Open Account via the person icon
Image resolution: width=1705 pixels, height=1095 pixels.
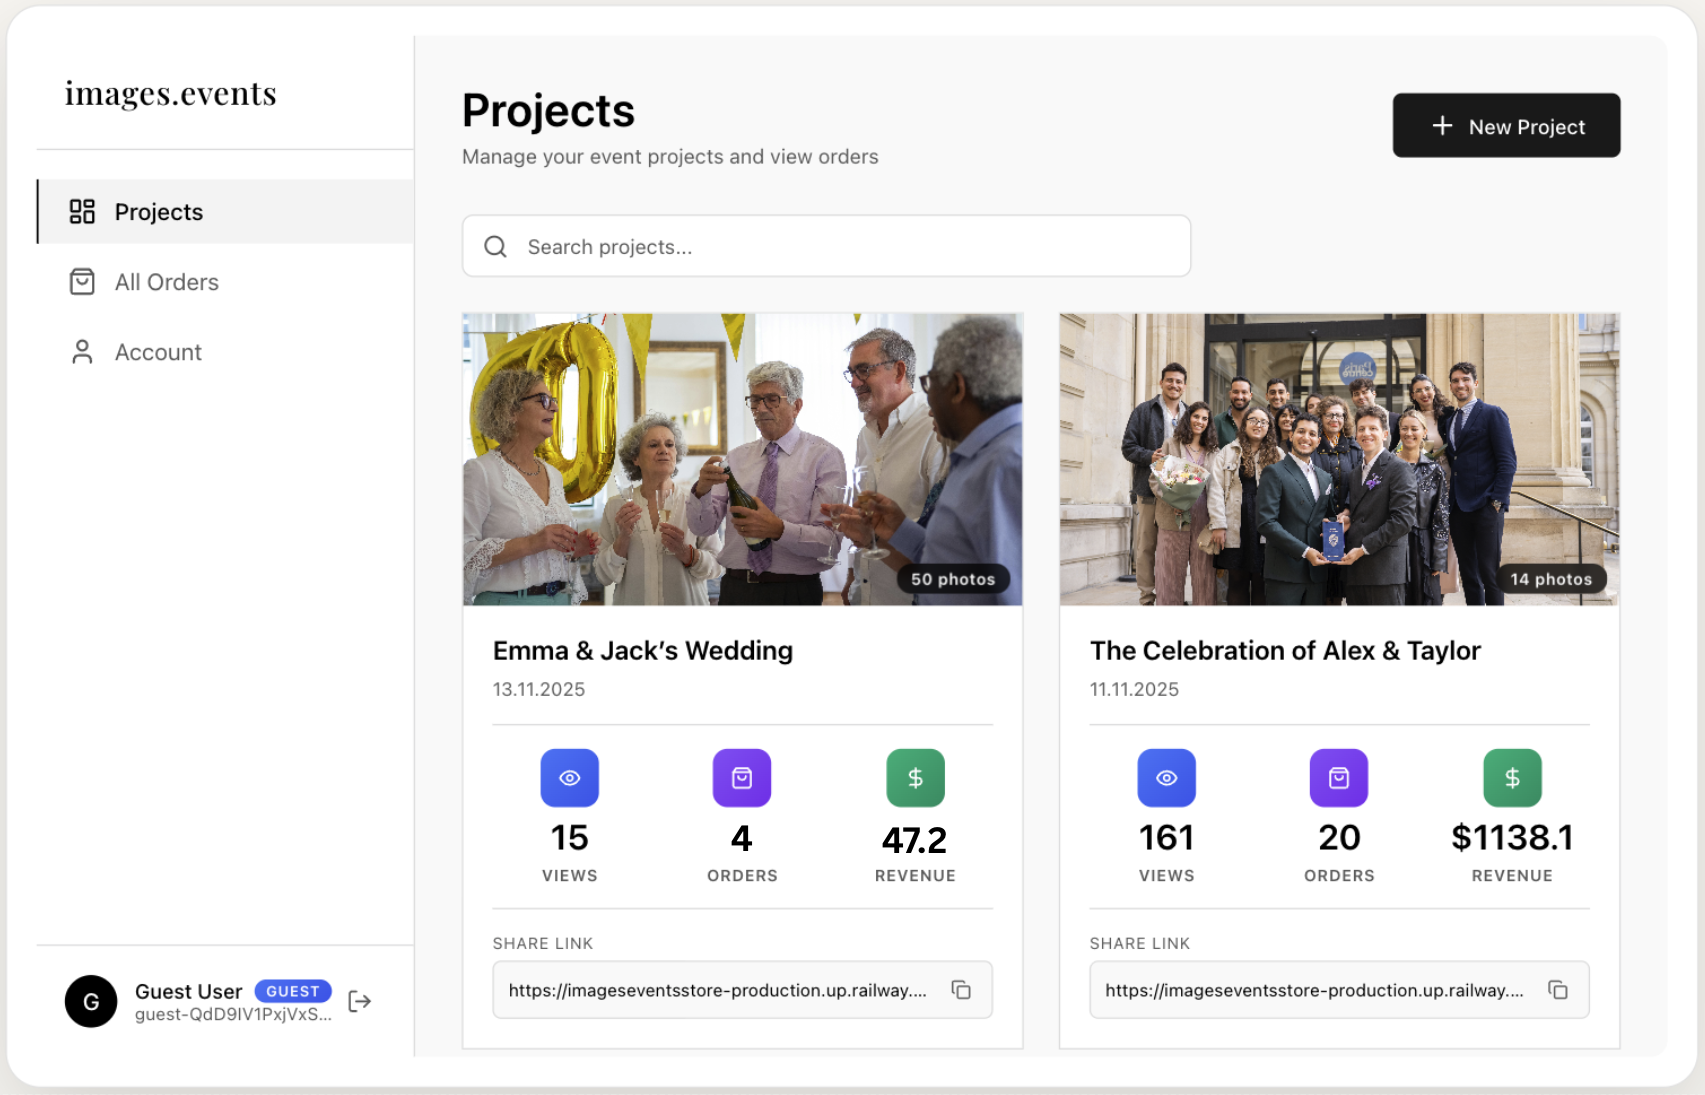(x=81, y=351)
